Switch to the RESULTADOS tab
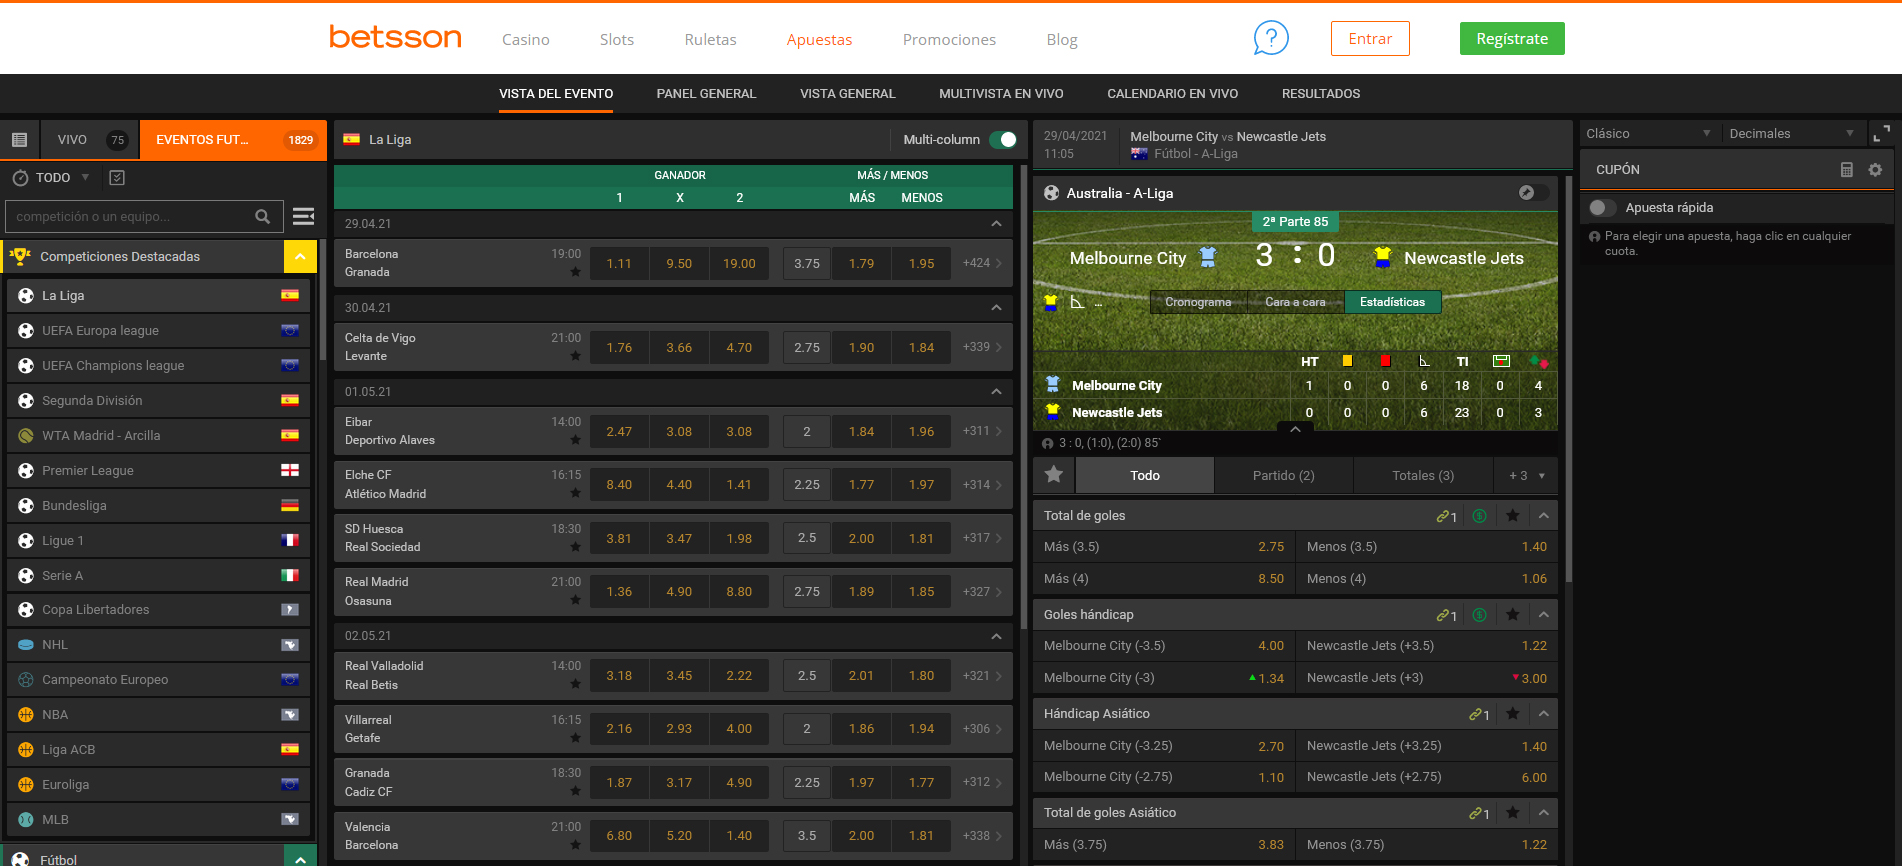1902x866 pixels. 1321,94
